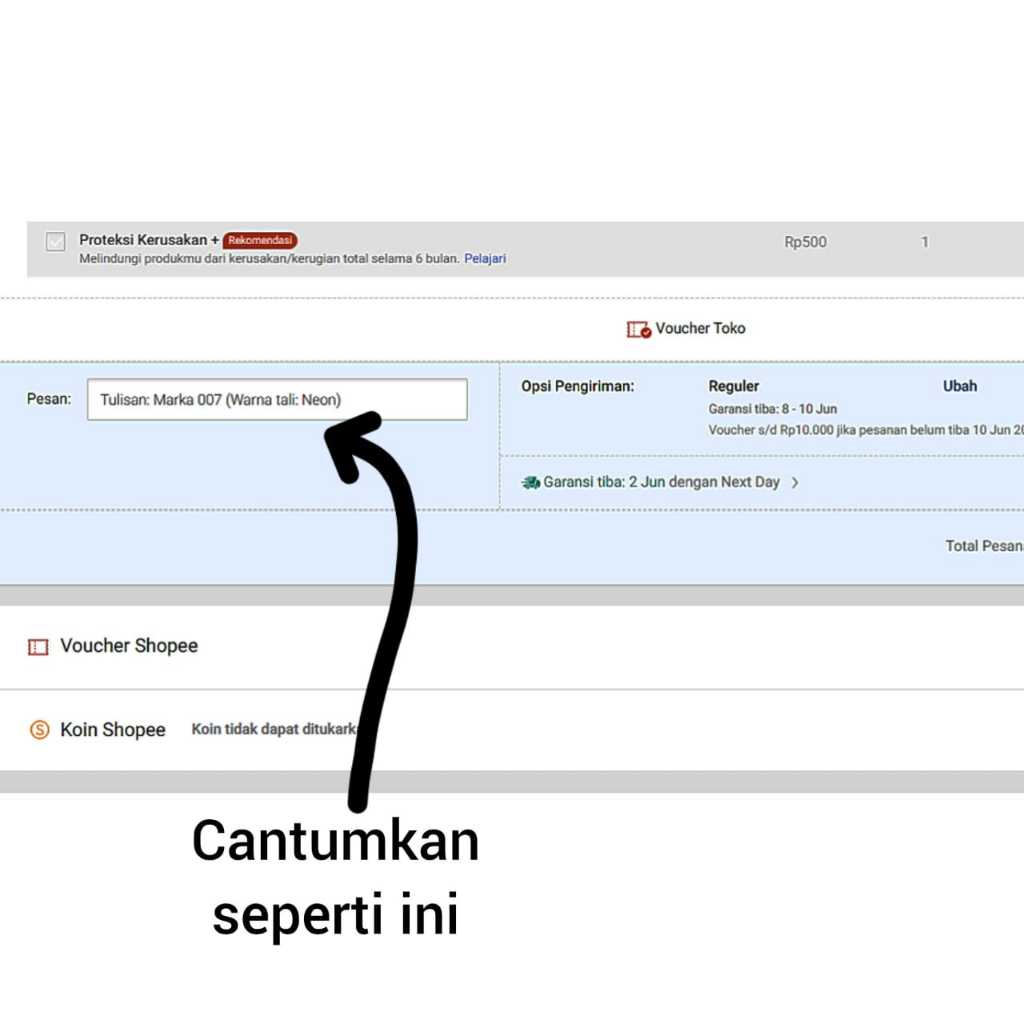Click quantity 1 in the Proteksi row
The image size is (1024, 1024).
point(925,242)
